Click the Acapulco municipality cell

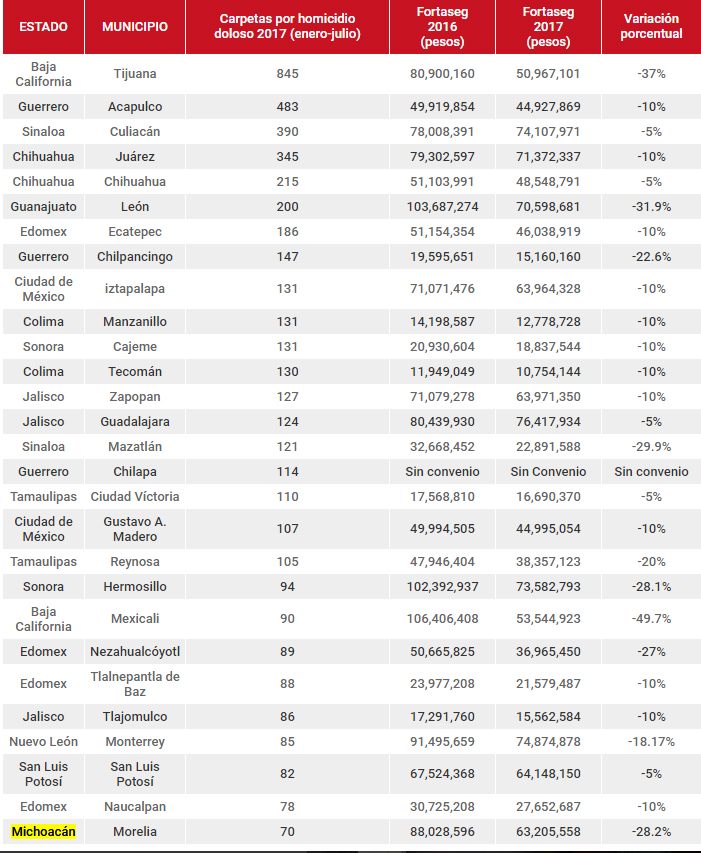pos(135,107)
